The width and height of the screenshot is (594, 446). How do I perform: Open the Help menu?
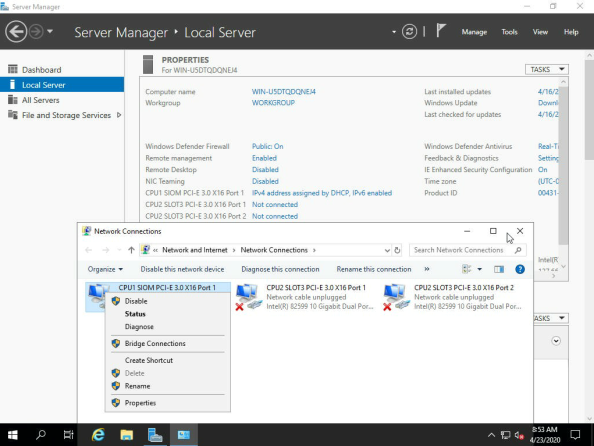tap(571, 32)
